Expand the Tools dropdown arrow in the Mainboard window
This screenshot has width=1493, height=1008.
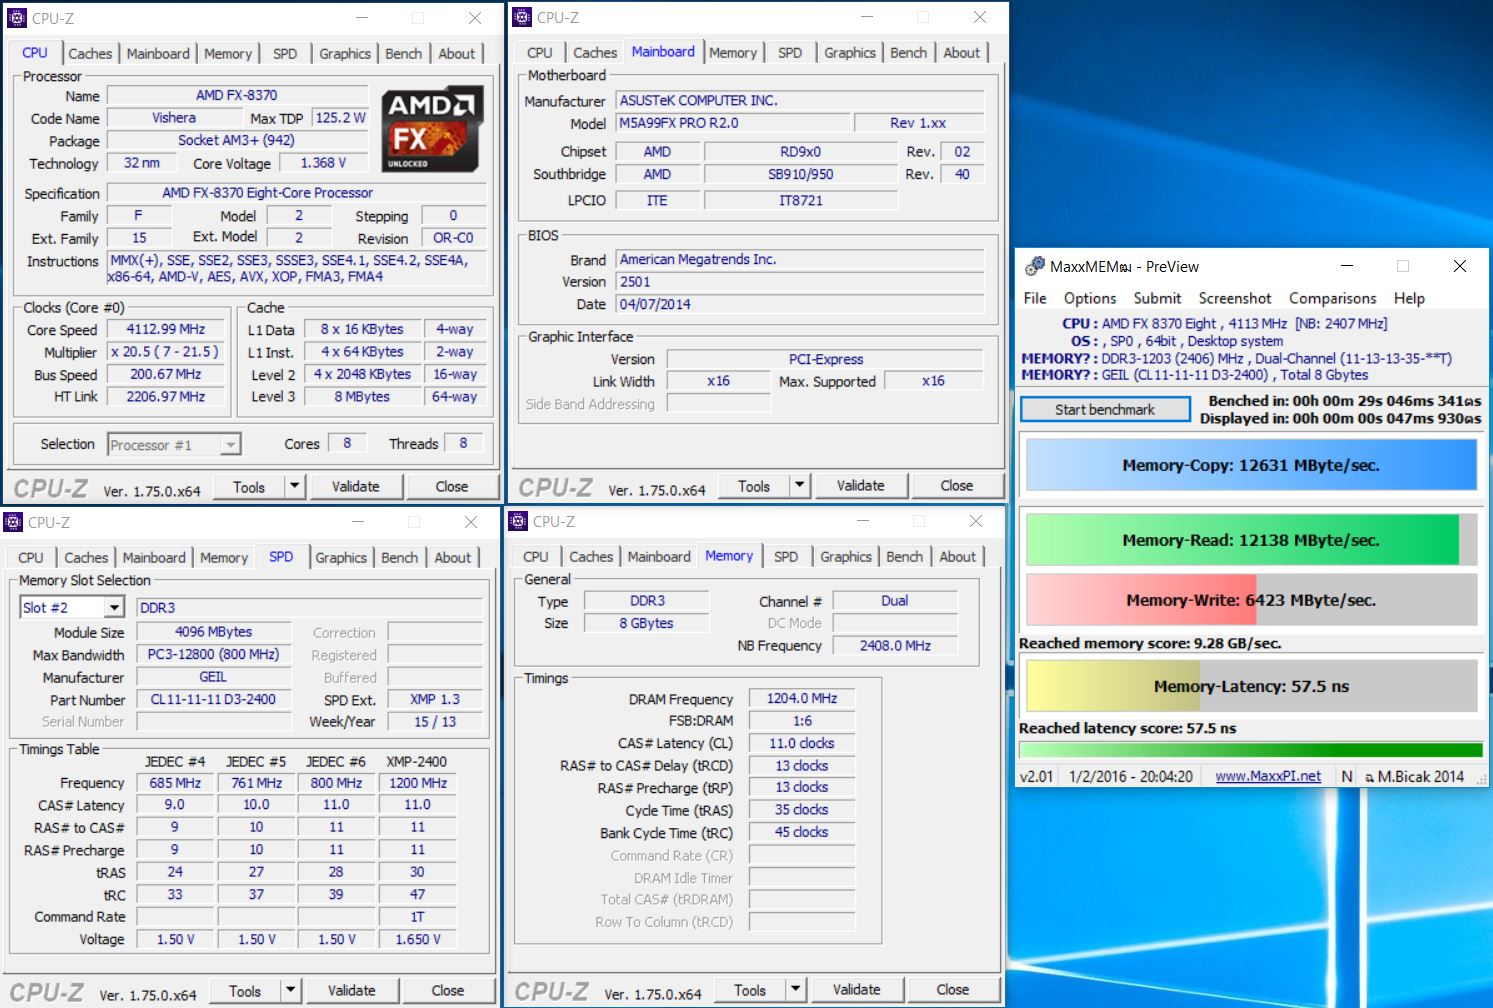coord(799,486)
